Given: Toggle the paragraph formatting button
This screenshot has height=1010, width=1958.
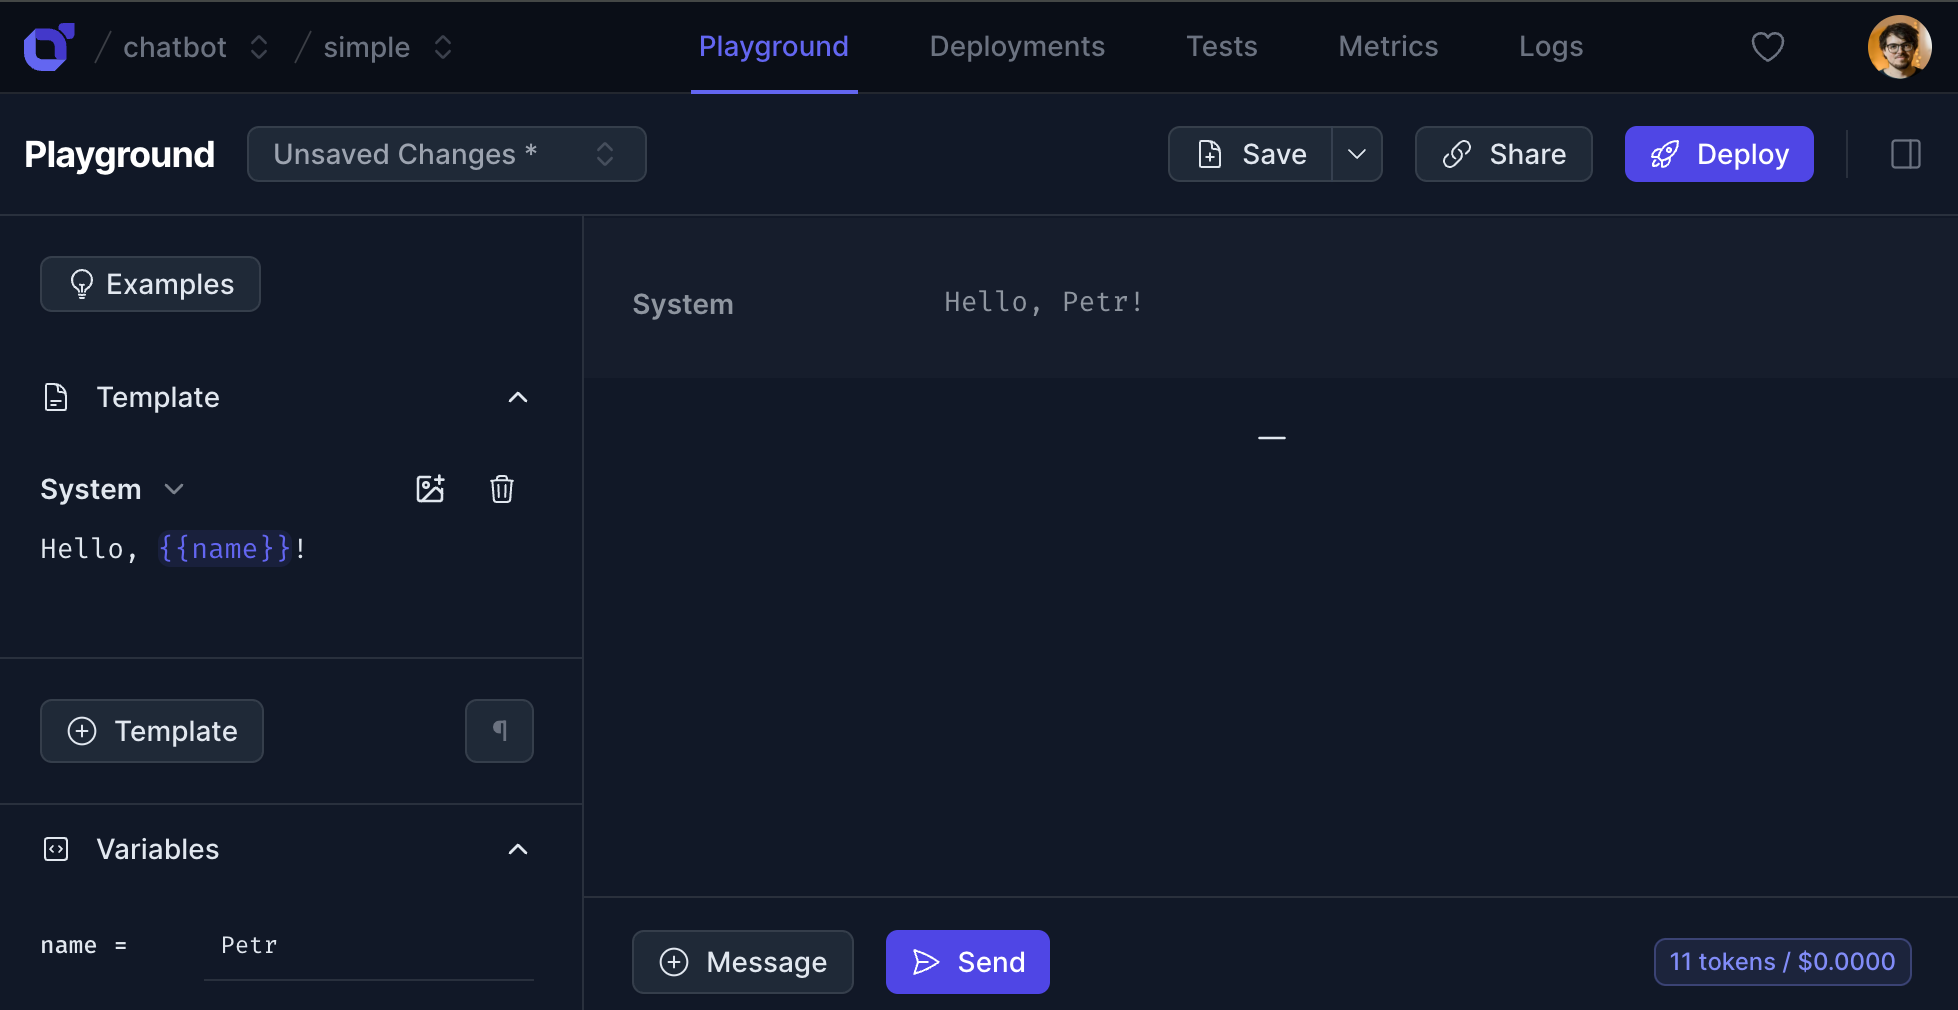Looking at the screenshot, I should 499,731.
